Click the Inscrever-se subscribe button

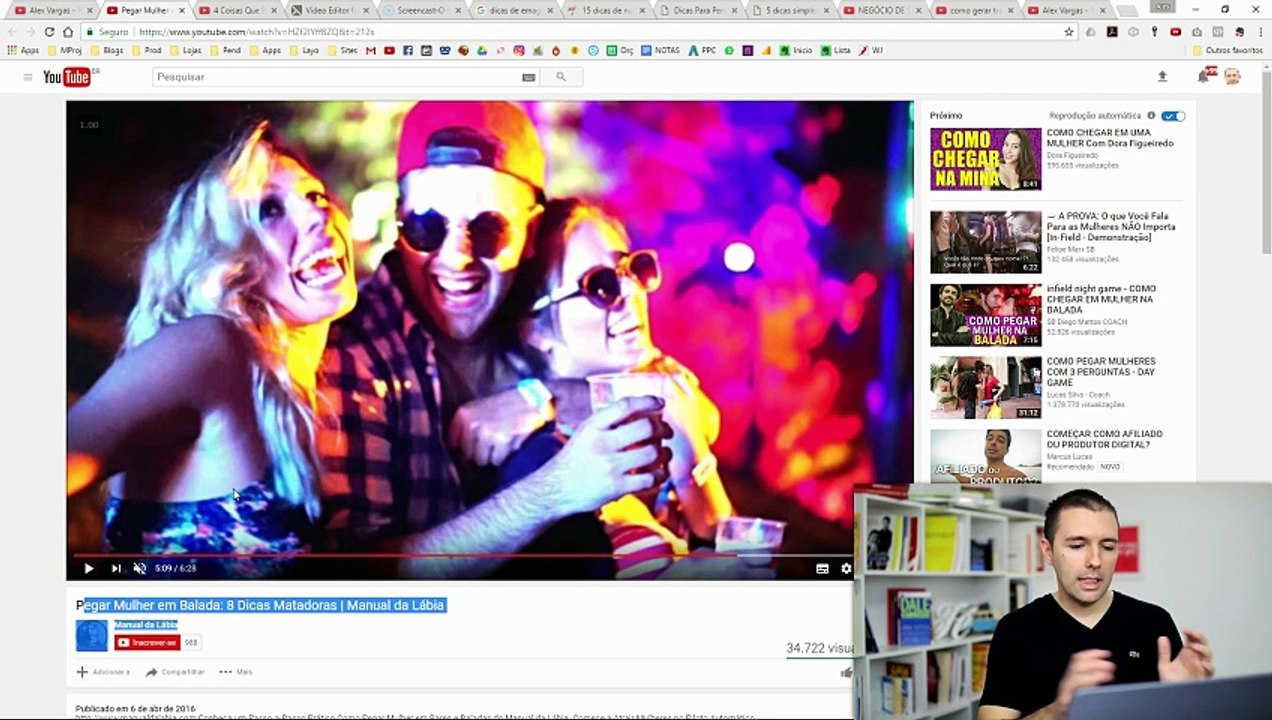(x=147, y=643)
